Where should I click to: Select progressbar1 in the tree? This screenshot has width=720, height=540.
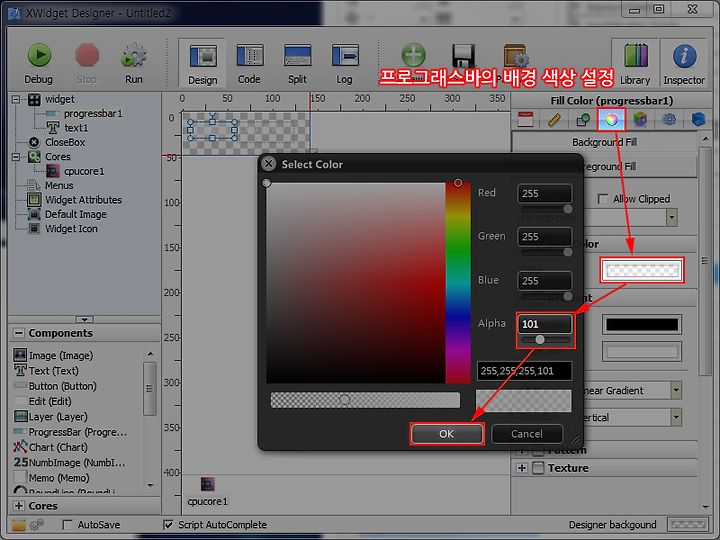[x=93, y=113]
